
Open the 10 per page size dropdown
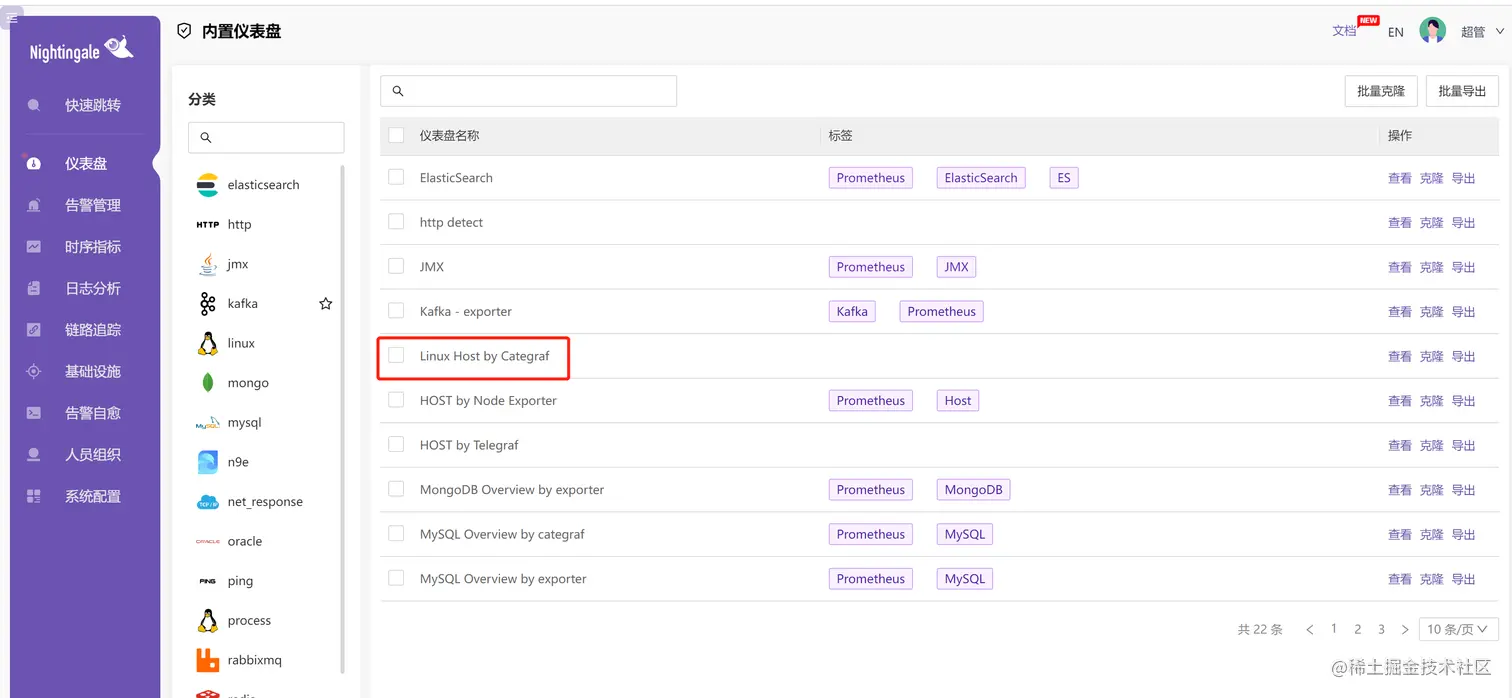point(1459,629)
